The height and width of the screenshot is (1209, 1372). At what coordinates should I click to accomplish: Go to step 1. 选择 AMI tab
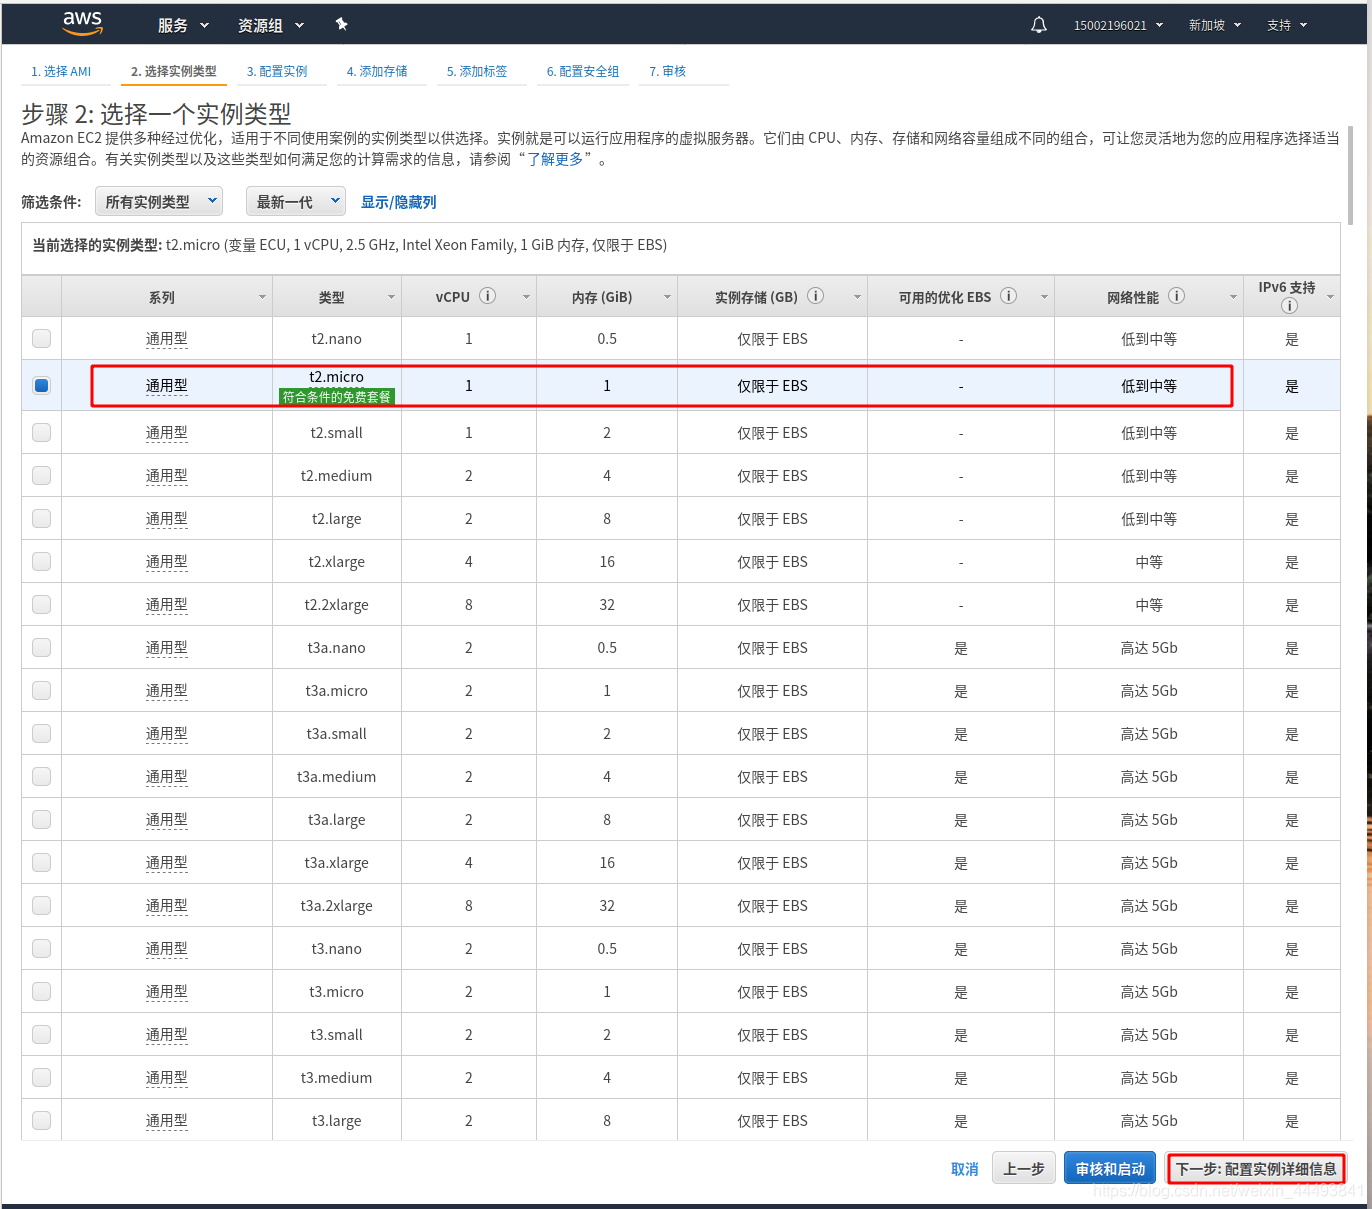tap(61, 71)
